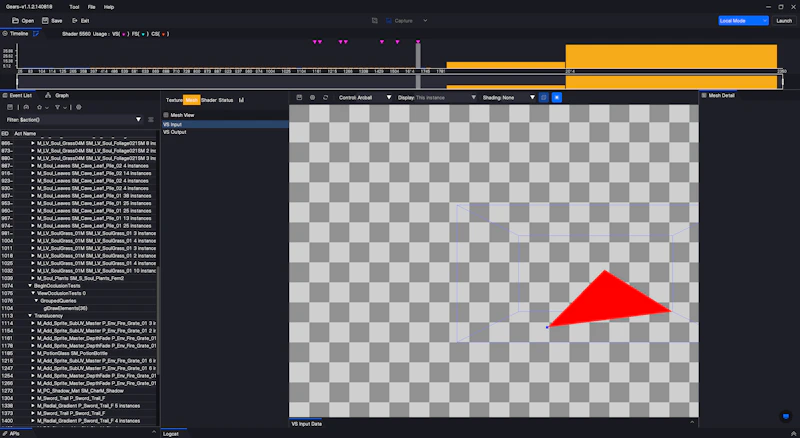Toggle the CS shader usage marker

[163, 34]
